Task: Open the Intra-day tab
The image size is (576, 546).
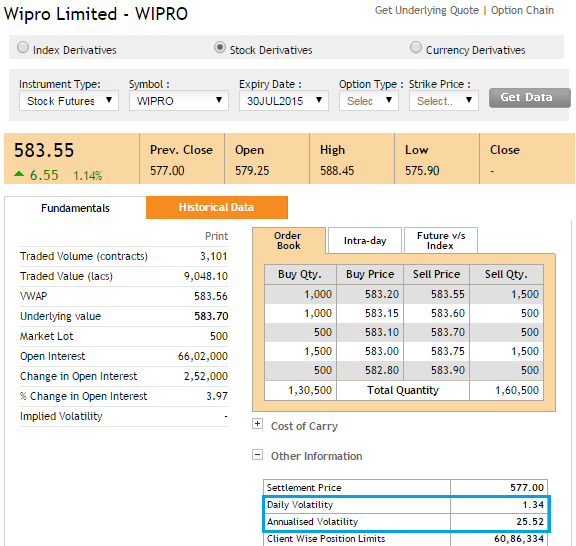Action: point(365,241)
